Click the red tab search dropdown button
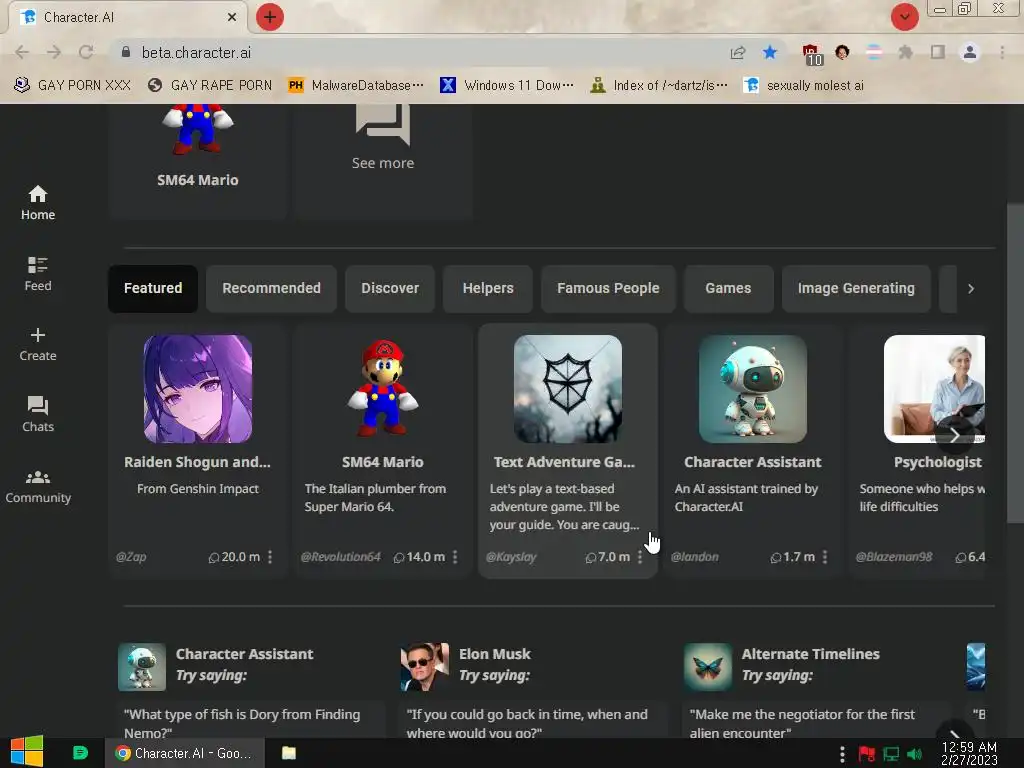This screenshot has height=768, width=1024. pos(904,17)
